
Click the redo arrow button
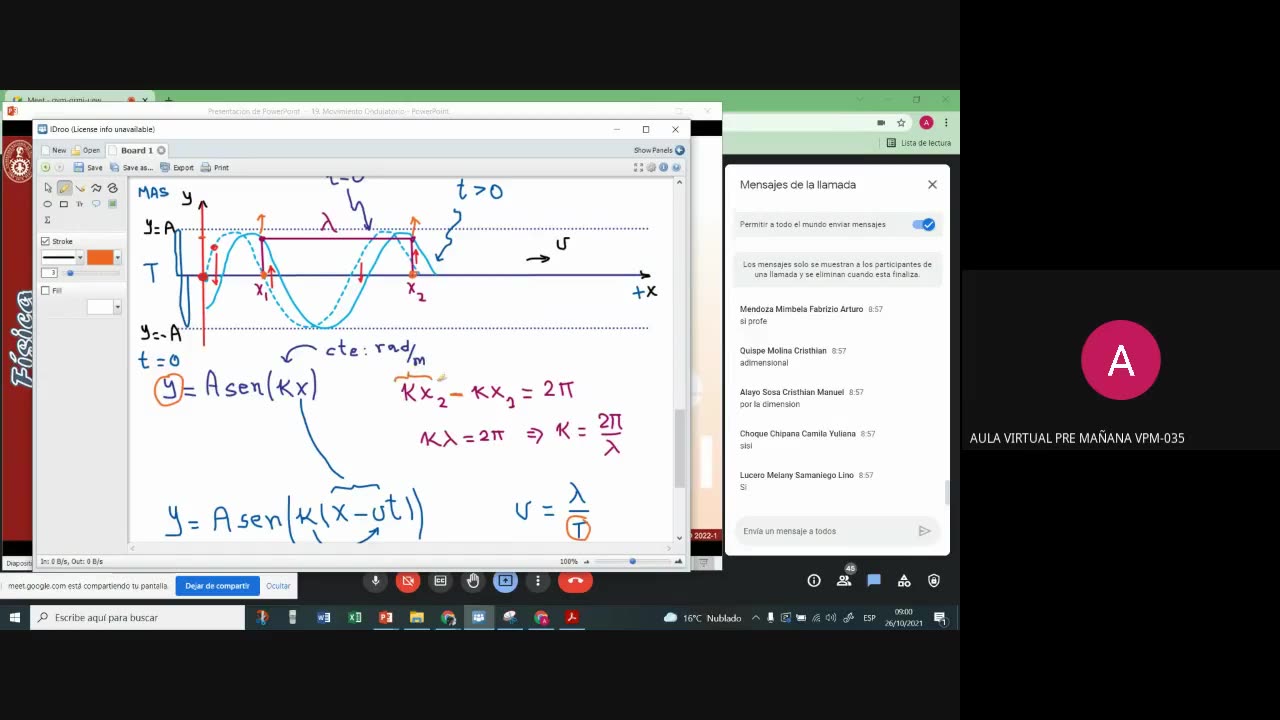pos(59,167)
